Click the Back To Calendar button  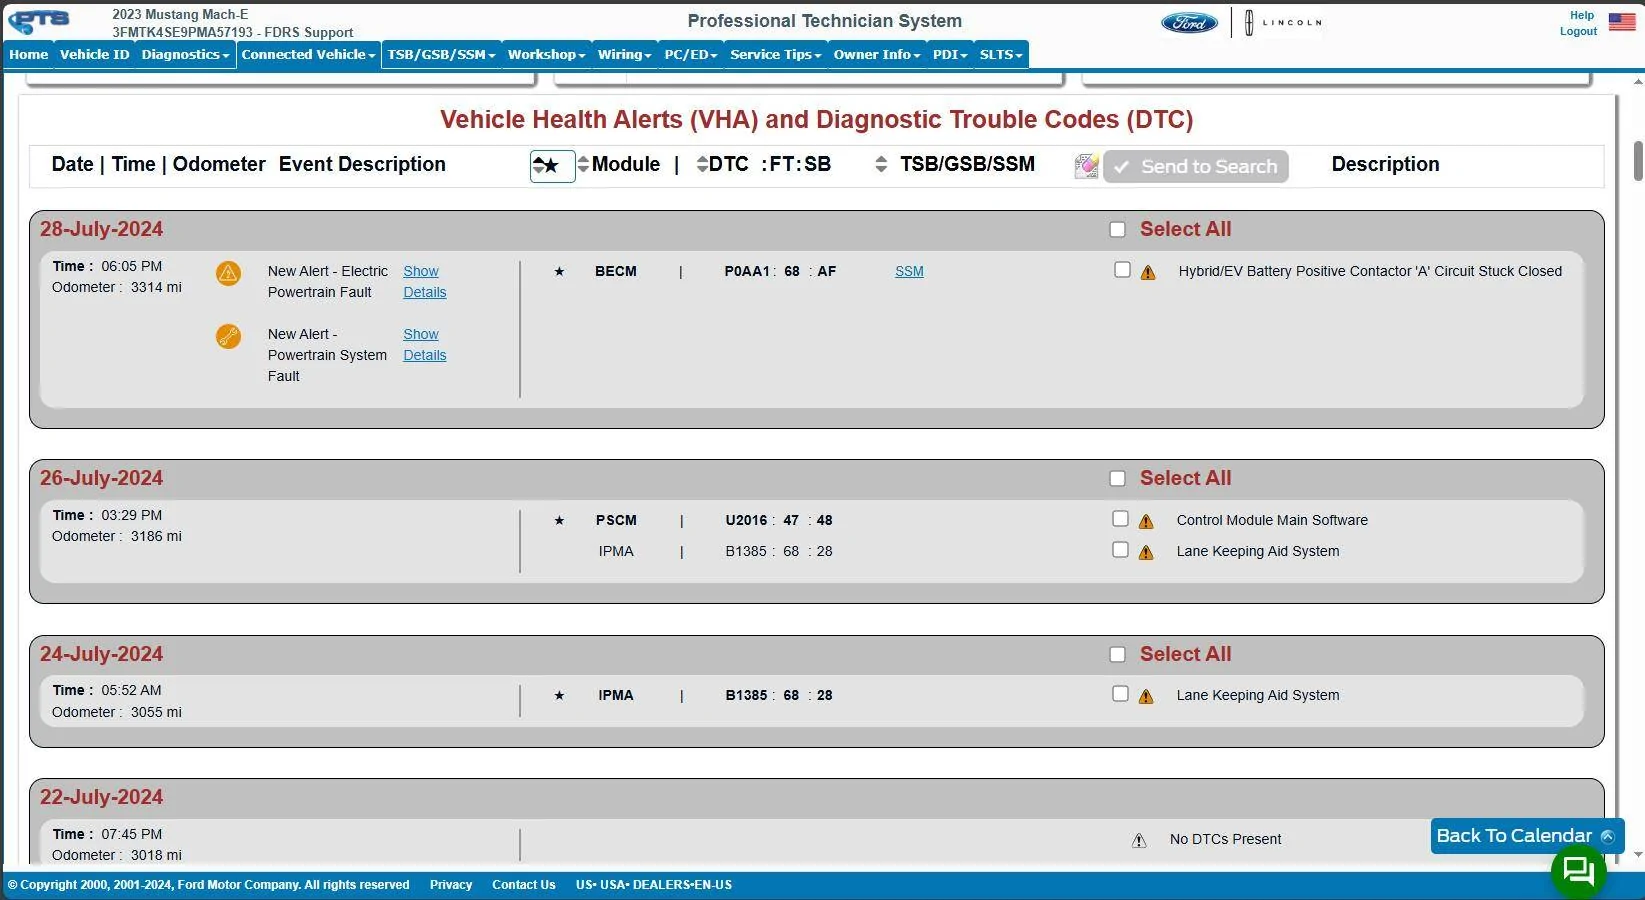point(1527,836)
